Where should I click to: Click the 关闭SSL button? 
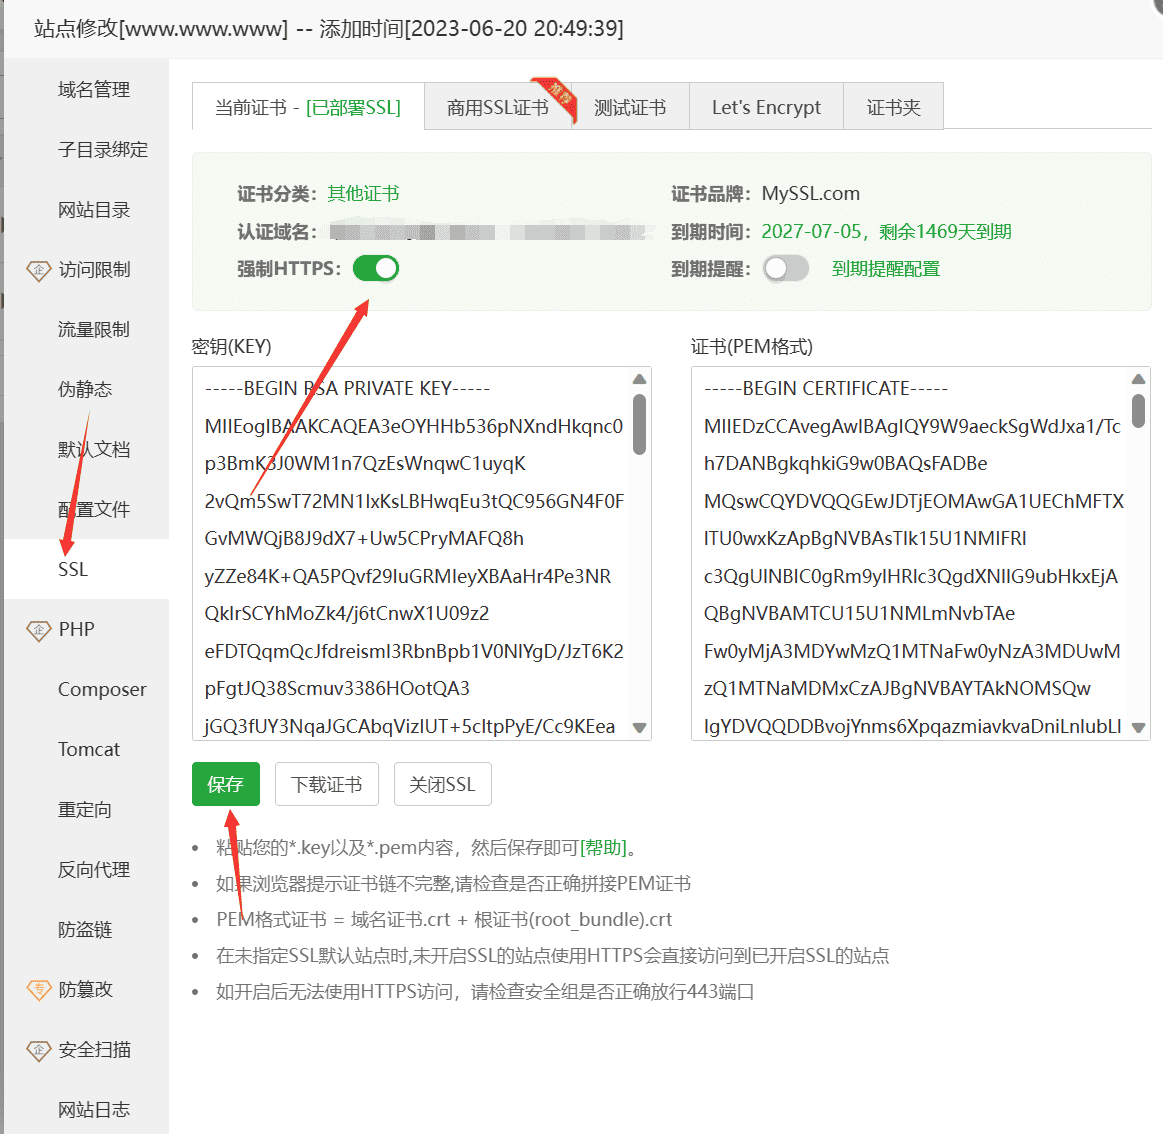pyautogui.click(x=442, y=784)
